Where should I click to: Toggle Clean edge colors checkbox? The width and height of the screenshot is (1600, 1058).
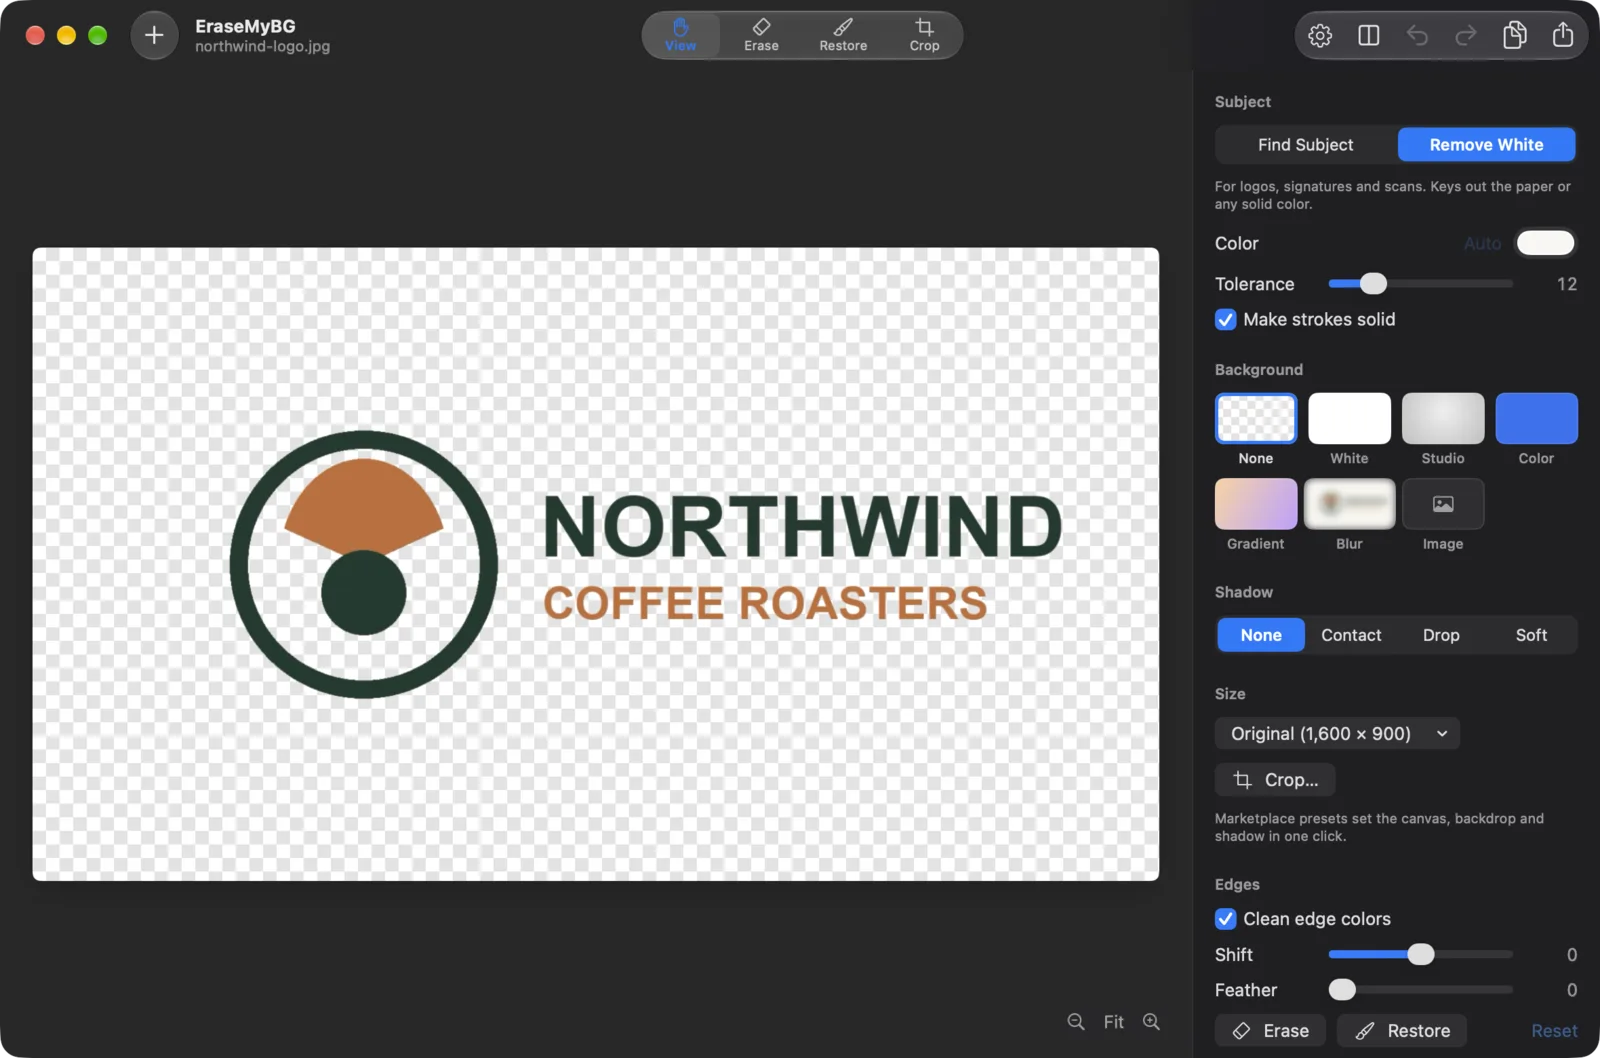pos(1225,918)
